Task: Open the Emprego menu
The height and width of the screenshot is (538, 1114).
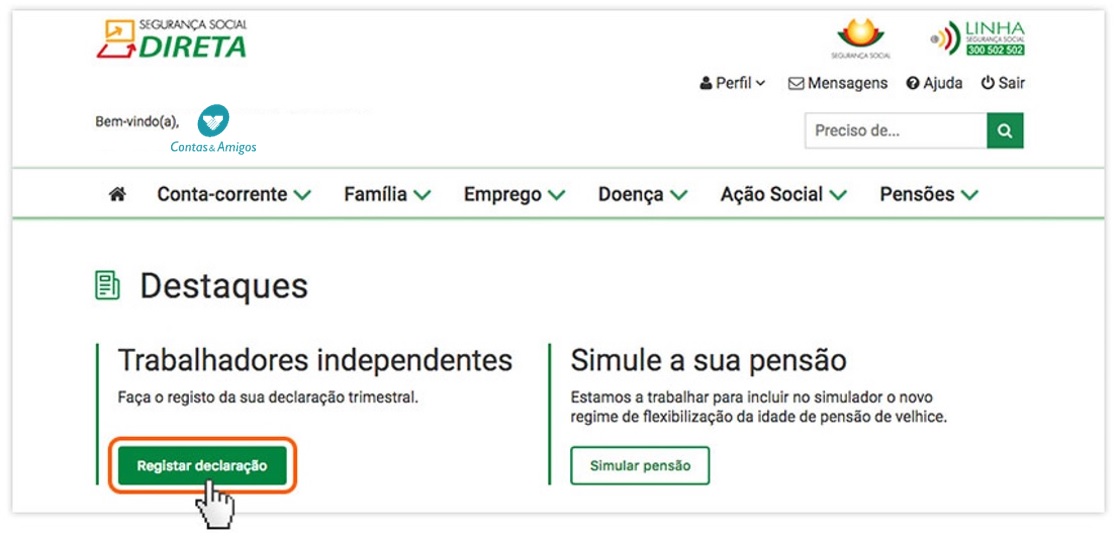Action: 514,194
